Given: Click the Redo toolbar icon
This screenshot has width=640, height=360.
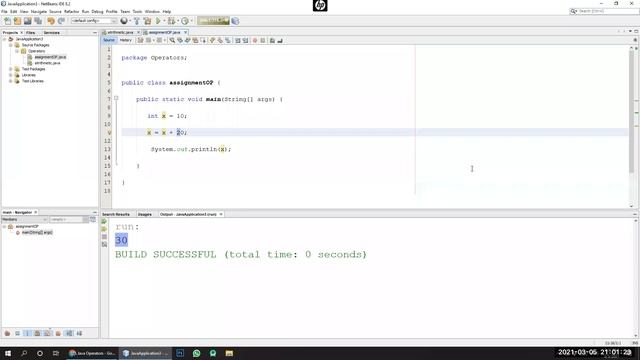Looking at the screenshot, I should 61,21.
